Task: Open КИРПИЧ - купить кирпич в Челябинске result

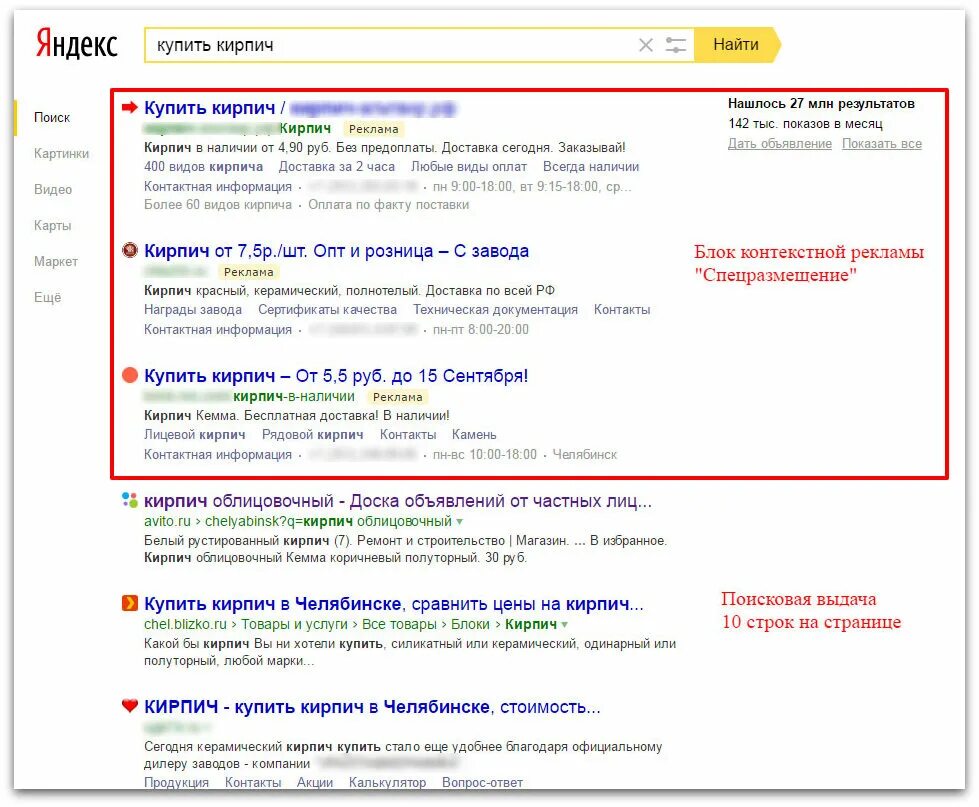Action: click(x=372, y=707)
